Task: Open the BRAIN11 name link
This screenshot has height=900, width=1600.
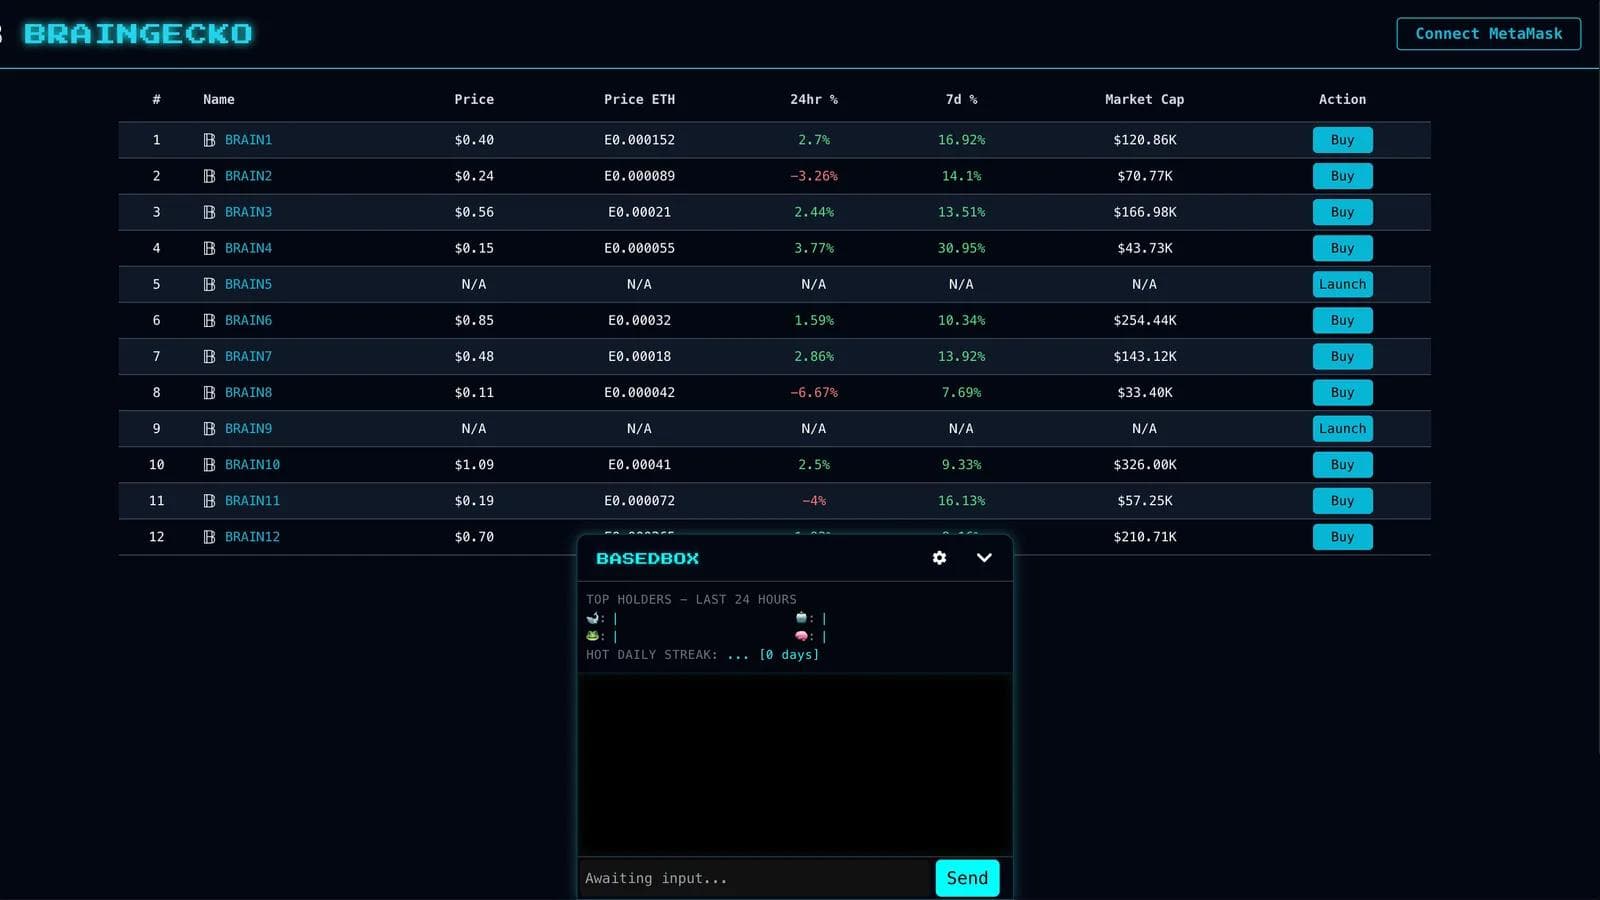Action: click(252, 500)
